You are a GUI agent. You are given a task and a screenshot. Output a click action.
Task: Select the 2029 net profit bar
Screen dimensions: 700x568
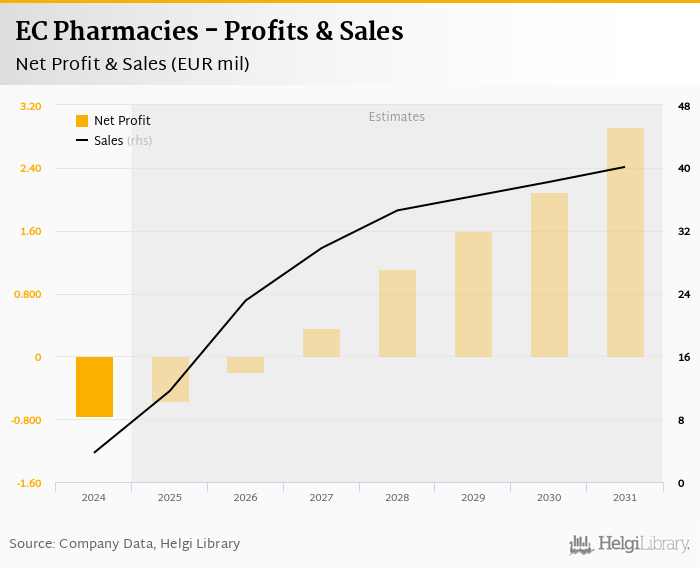[x=473, y=294]
